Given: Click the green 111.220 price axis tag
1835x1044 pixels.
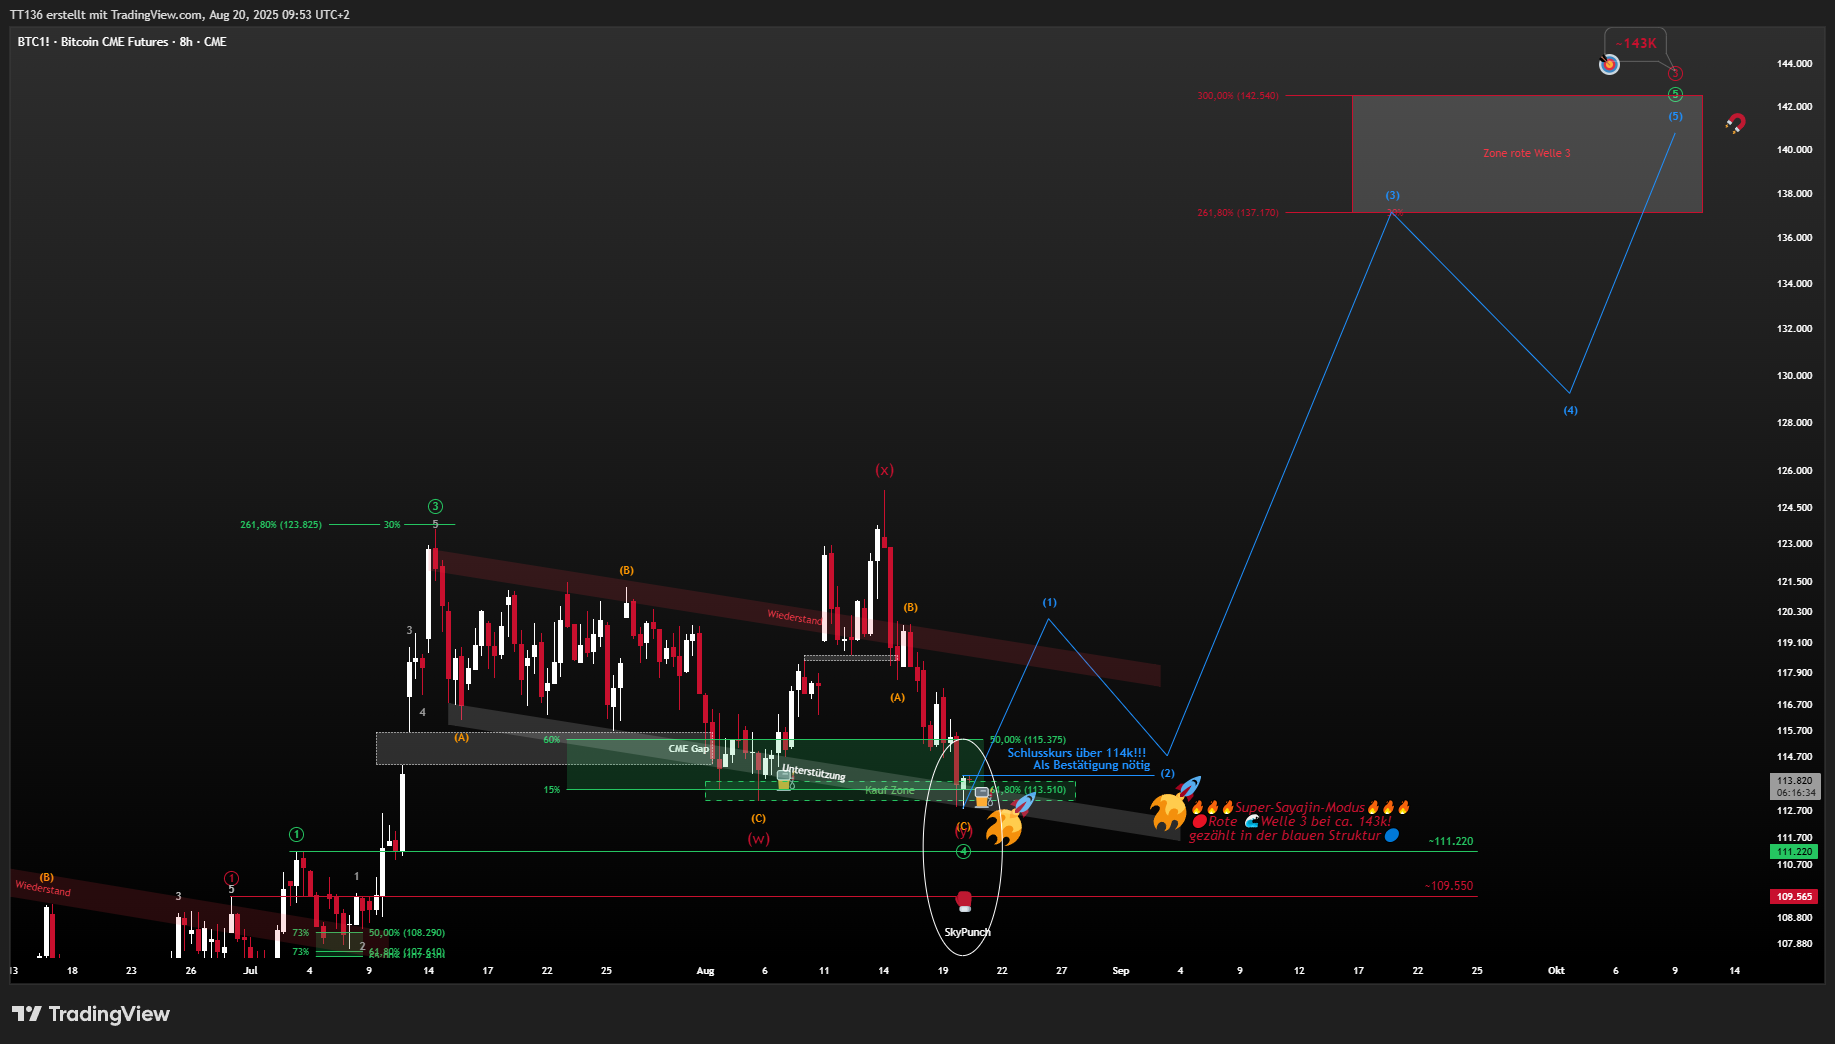Looking at the screenshot, I should (x=1795, y=852).
